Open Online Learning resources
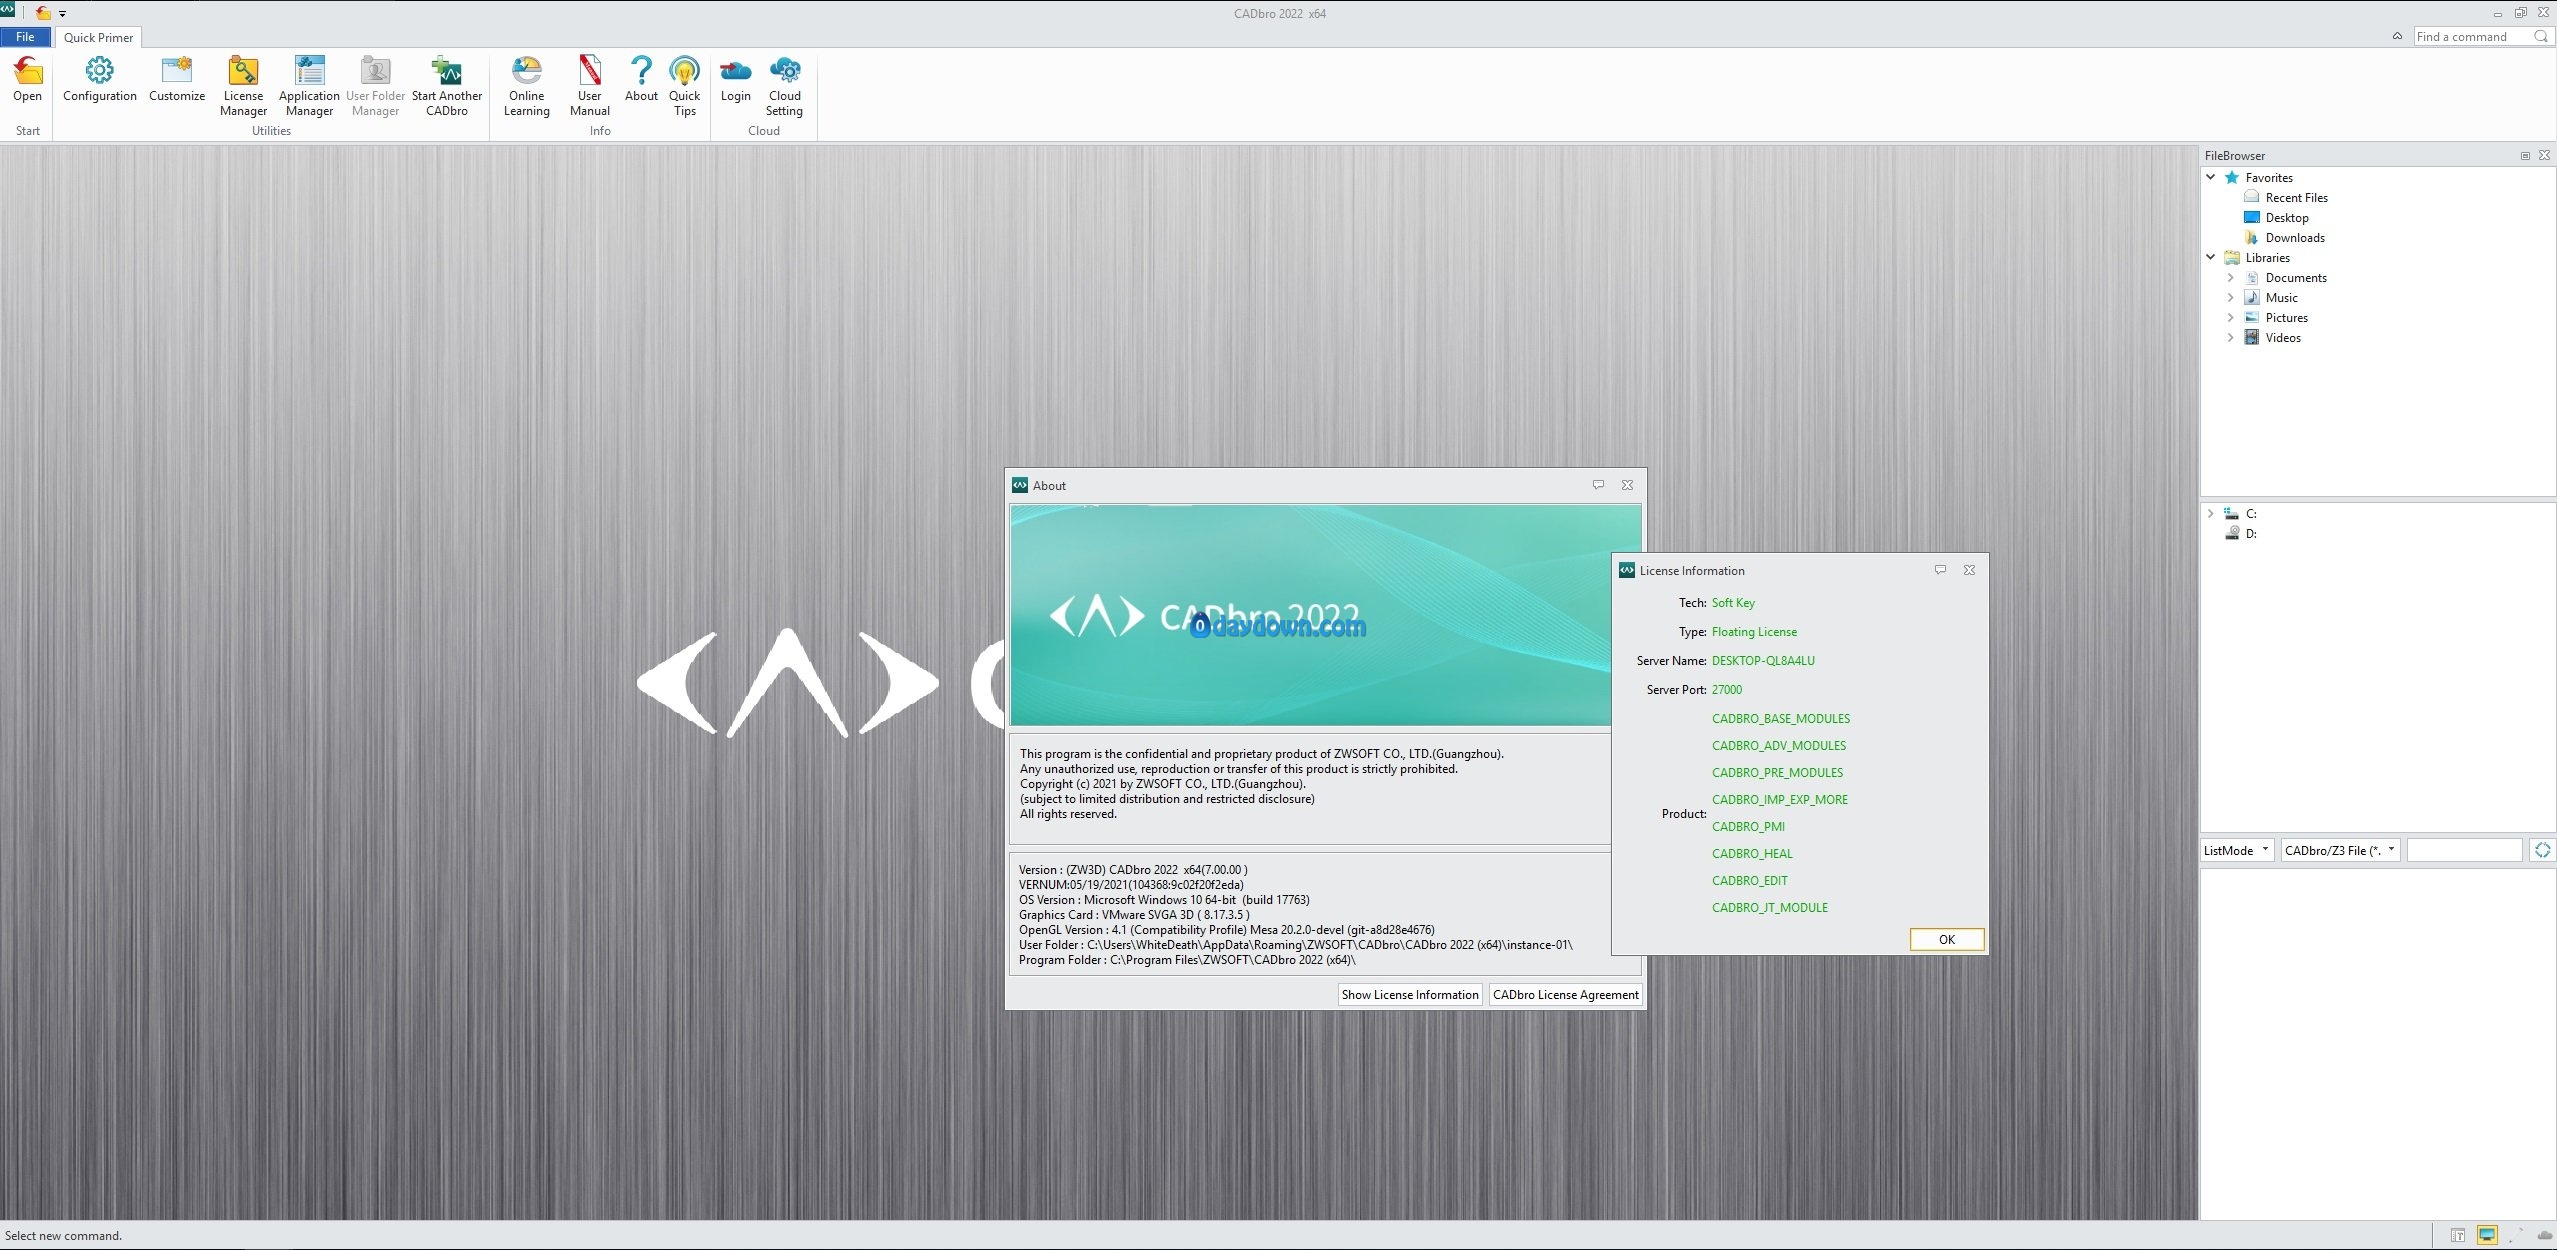The image size is (2557, 1250). click(526, 72)
